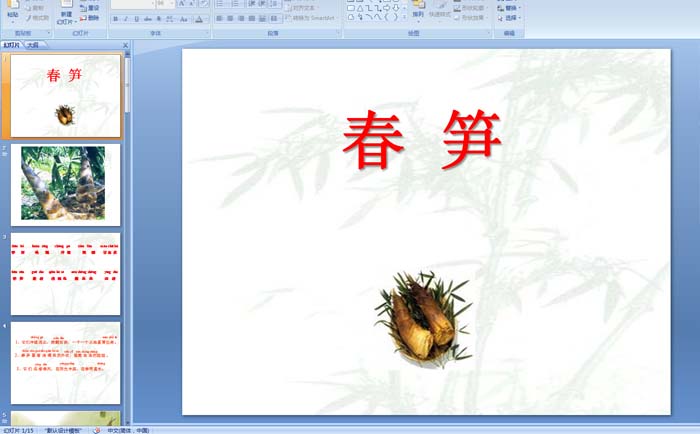Click the 春笋 title on the slide
The height and width of the screenshot is (434, 700).
tap(422, 139)
